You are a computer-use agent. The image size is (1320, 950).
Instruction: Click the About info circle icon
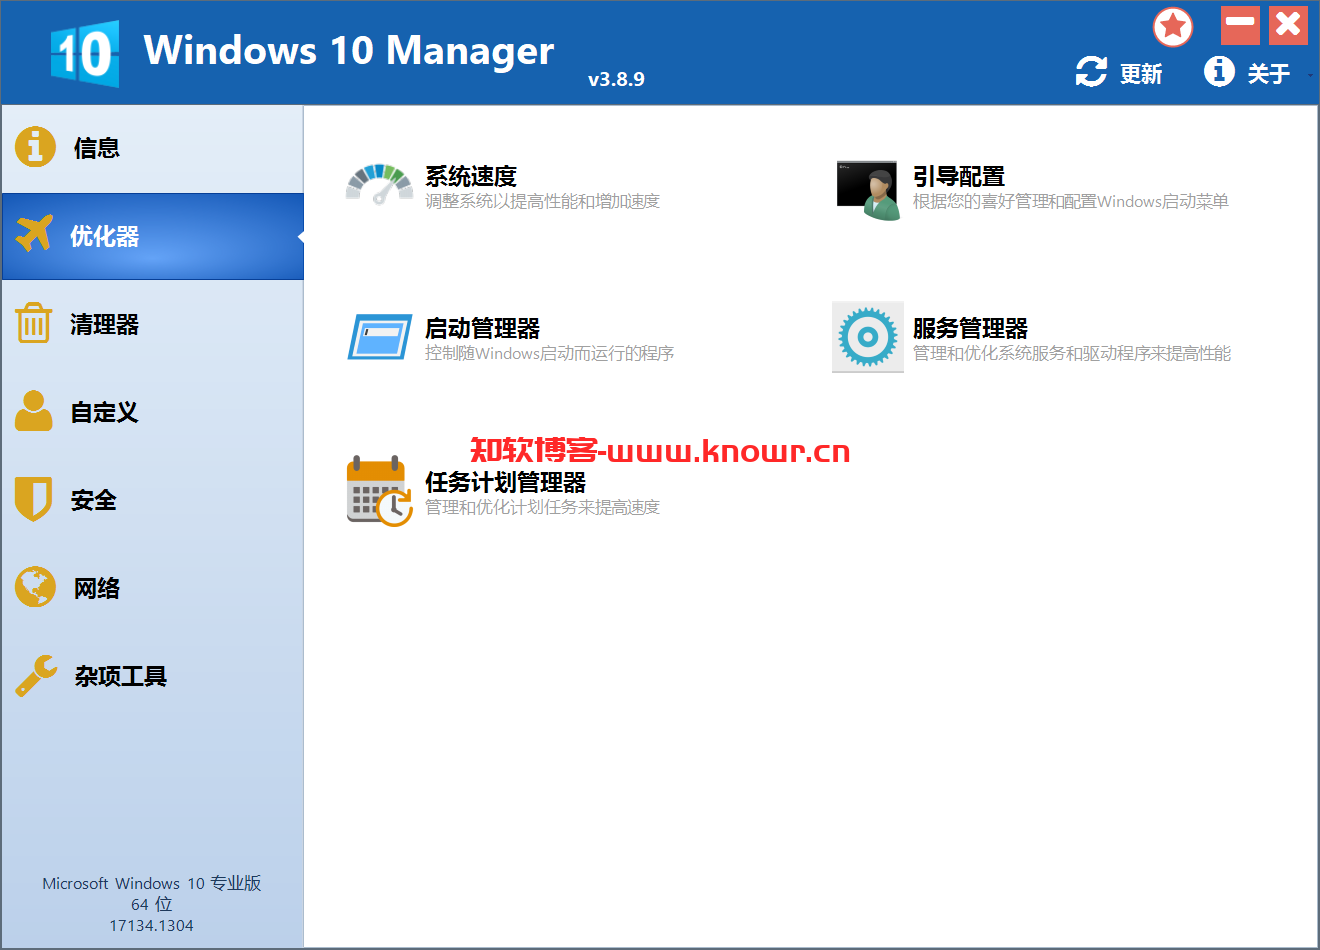1219,71
